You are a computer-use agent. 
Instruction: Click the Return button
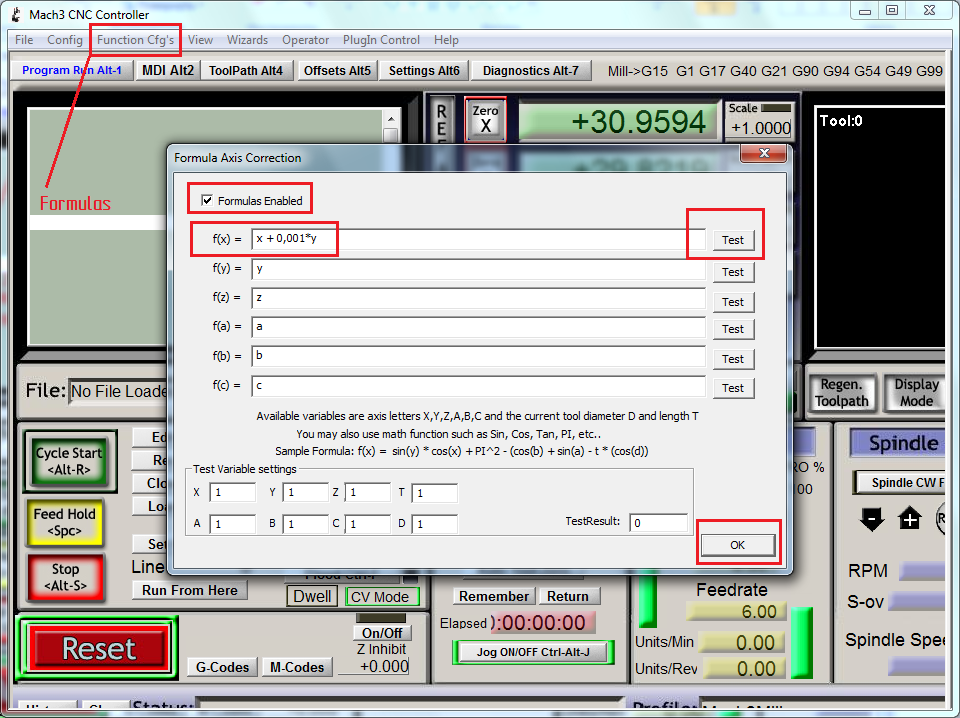[x=568, y=596]
